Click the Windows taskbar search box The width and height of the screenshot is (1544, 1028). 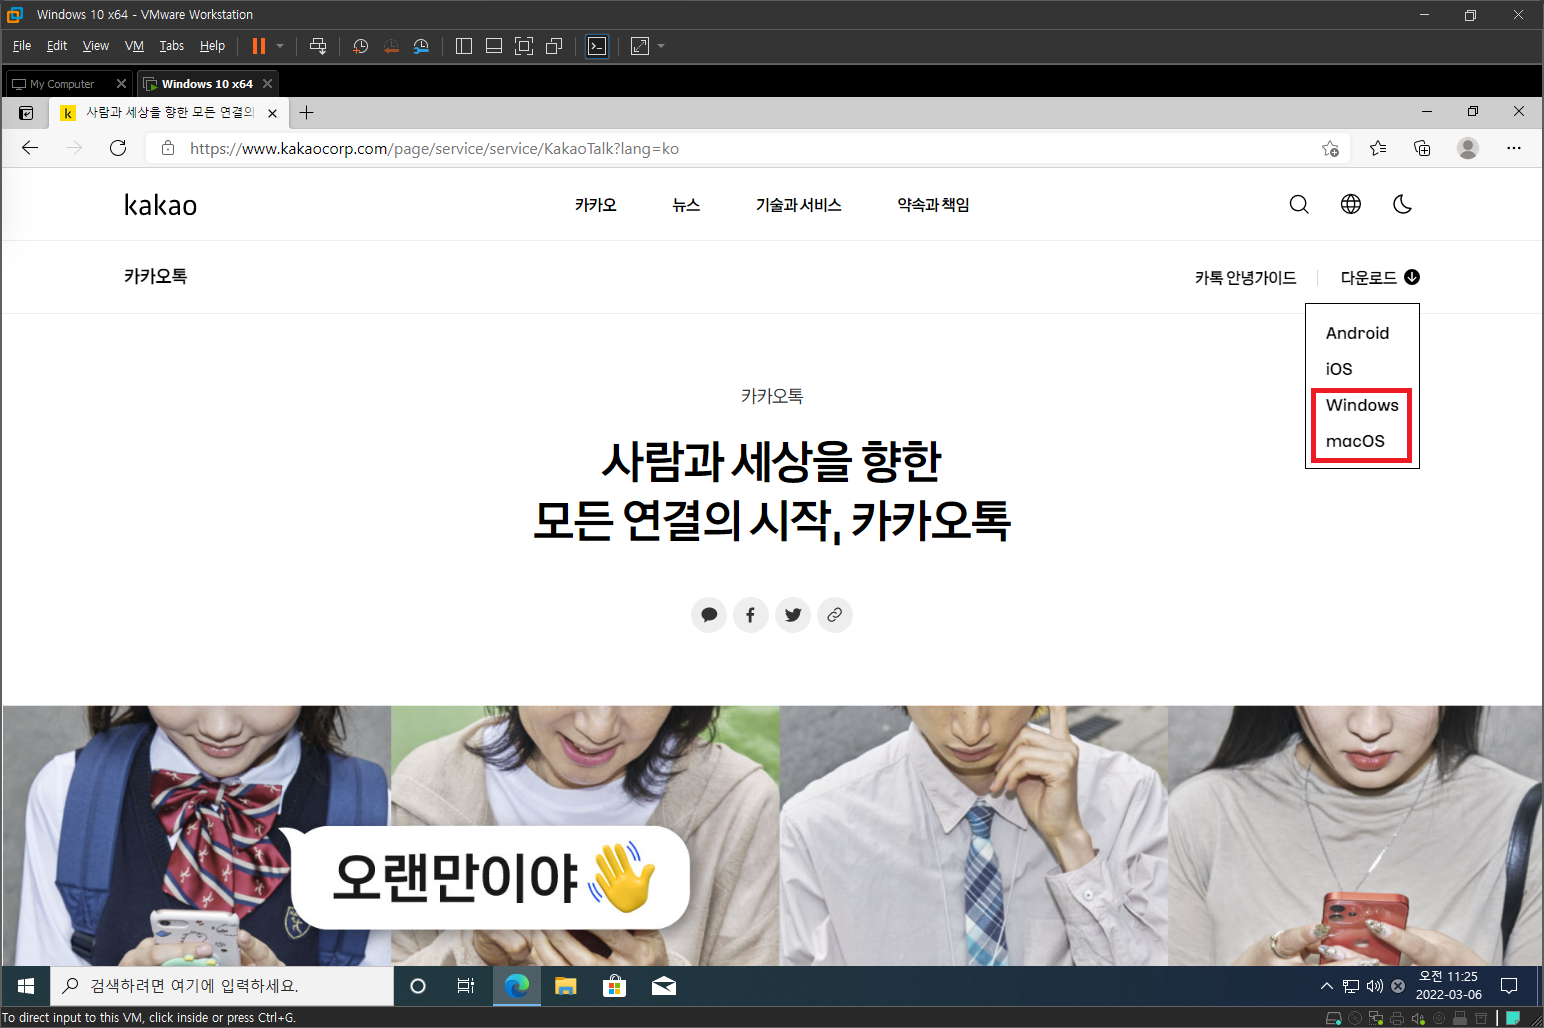(222, 986)
